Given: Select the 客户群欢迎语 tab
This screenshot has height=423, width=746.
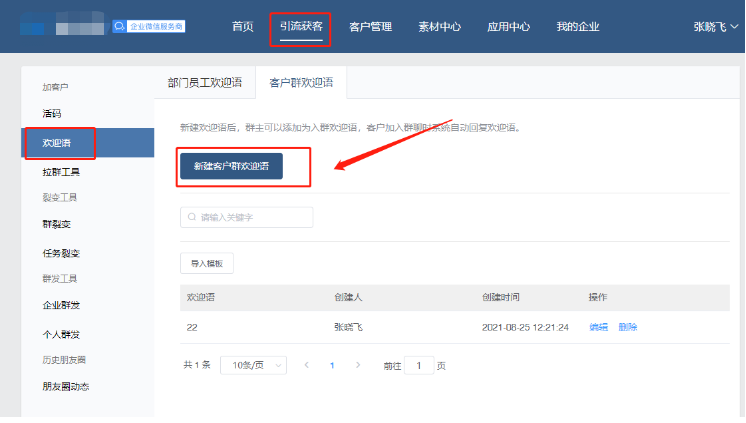Looking at the screenshot, I should coord(301,83).
